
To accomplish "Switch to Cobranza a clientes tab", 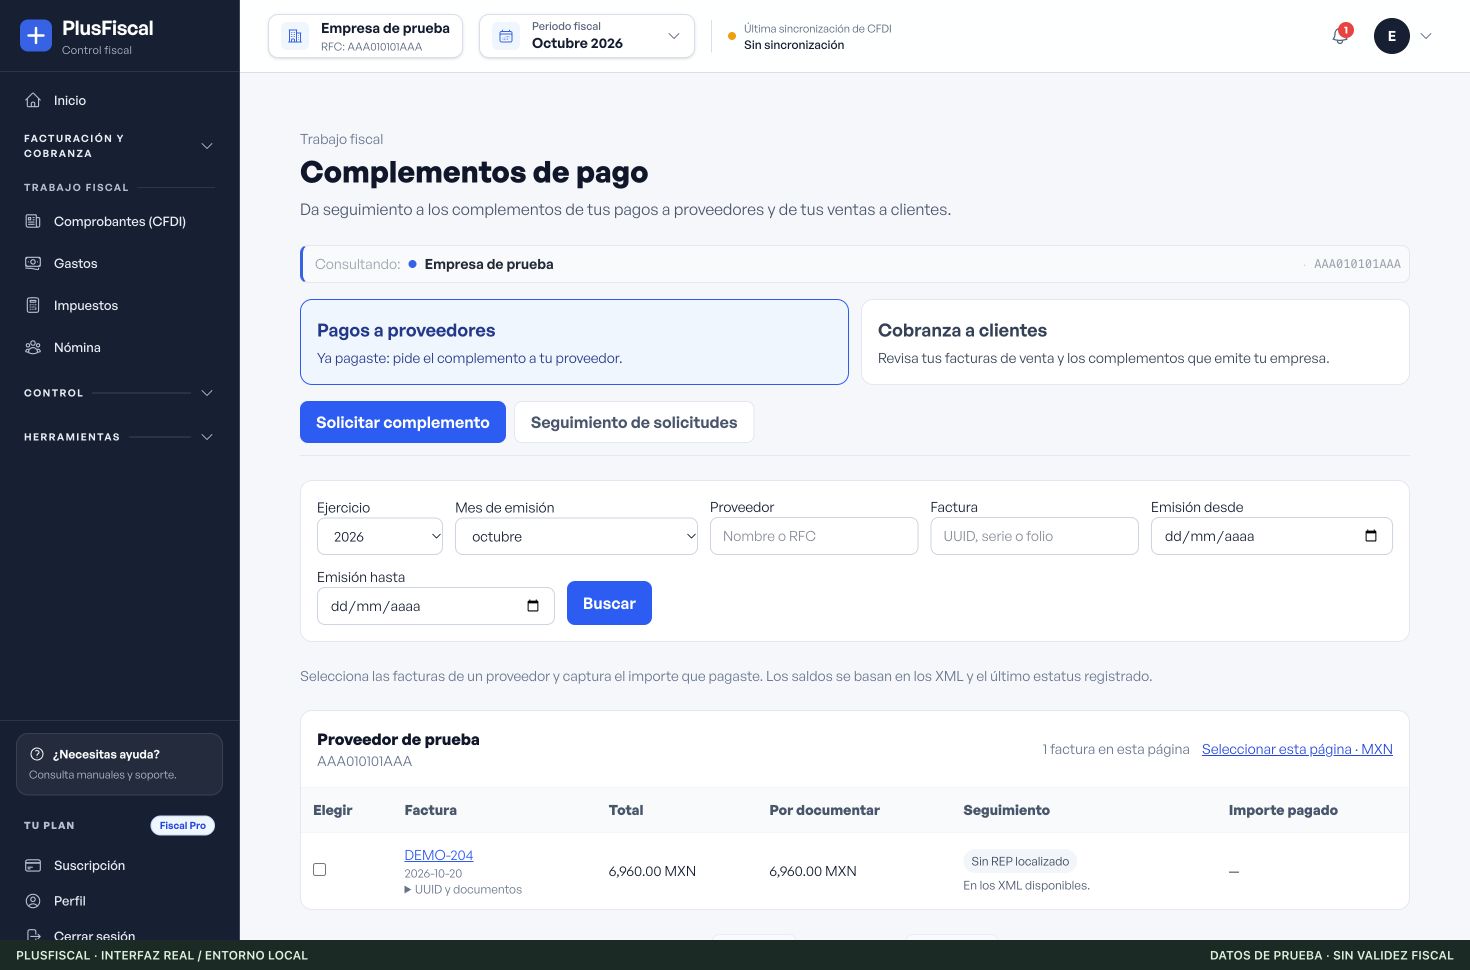I will tap(1135, 342).
